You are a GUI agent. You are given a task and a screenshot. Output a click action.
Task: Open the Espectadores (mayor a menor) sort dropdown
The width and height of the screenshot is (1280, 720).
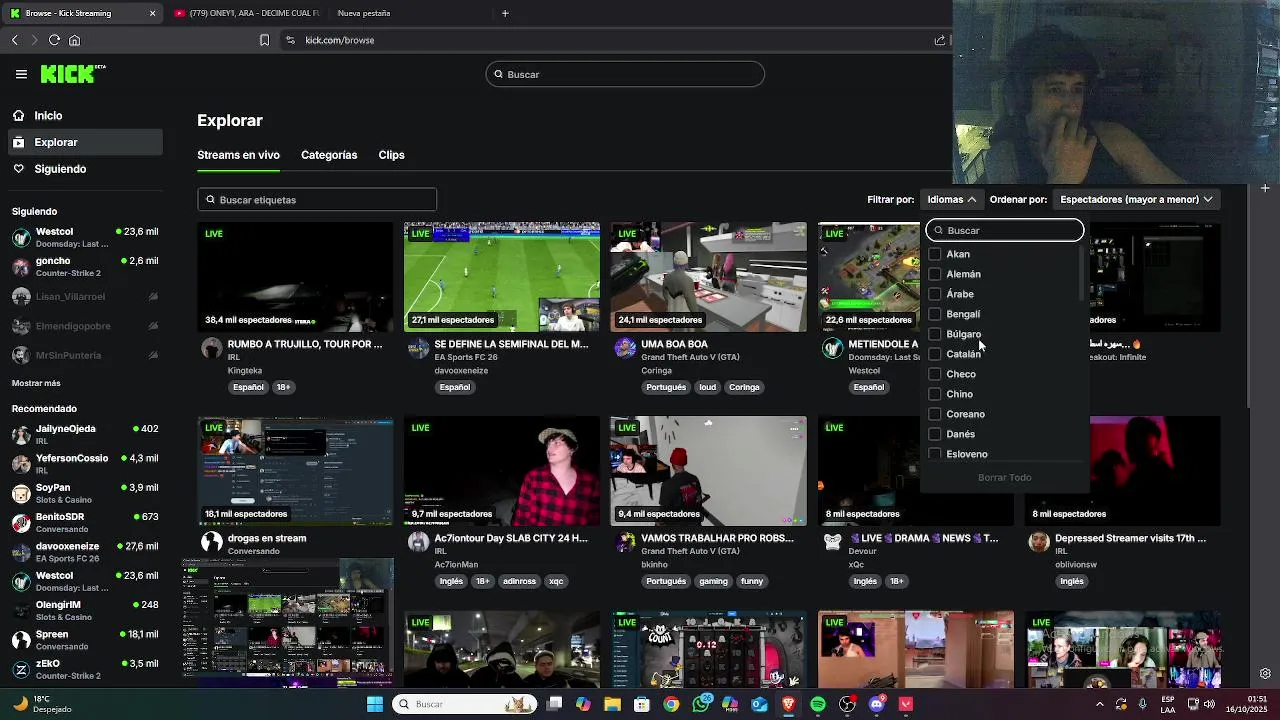coord(1136,199)
